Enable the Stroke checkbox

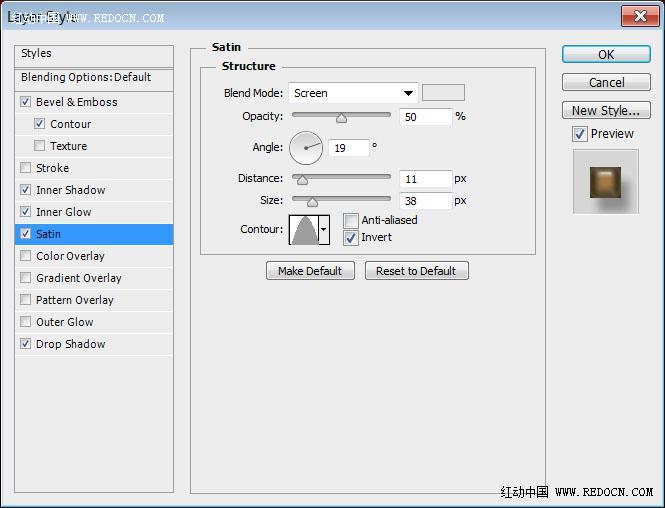25,168
